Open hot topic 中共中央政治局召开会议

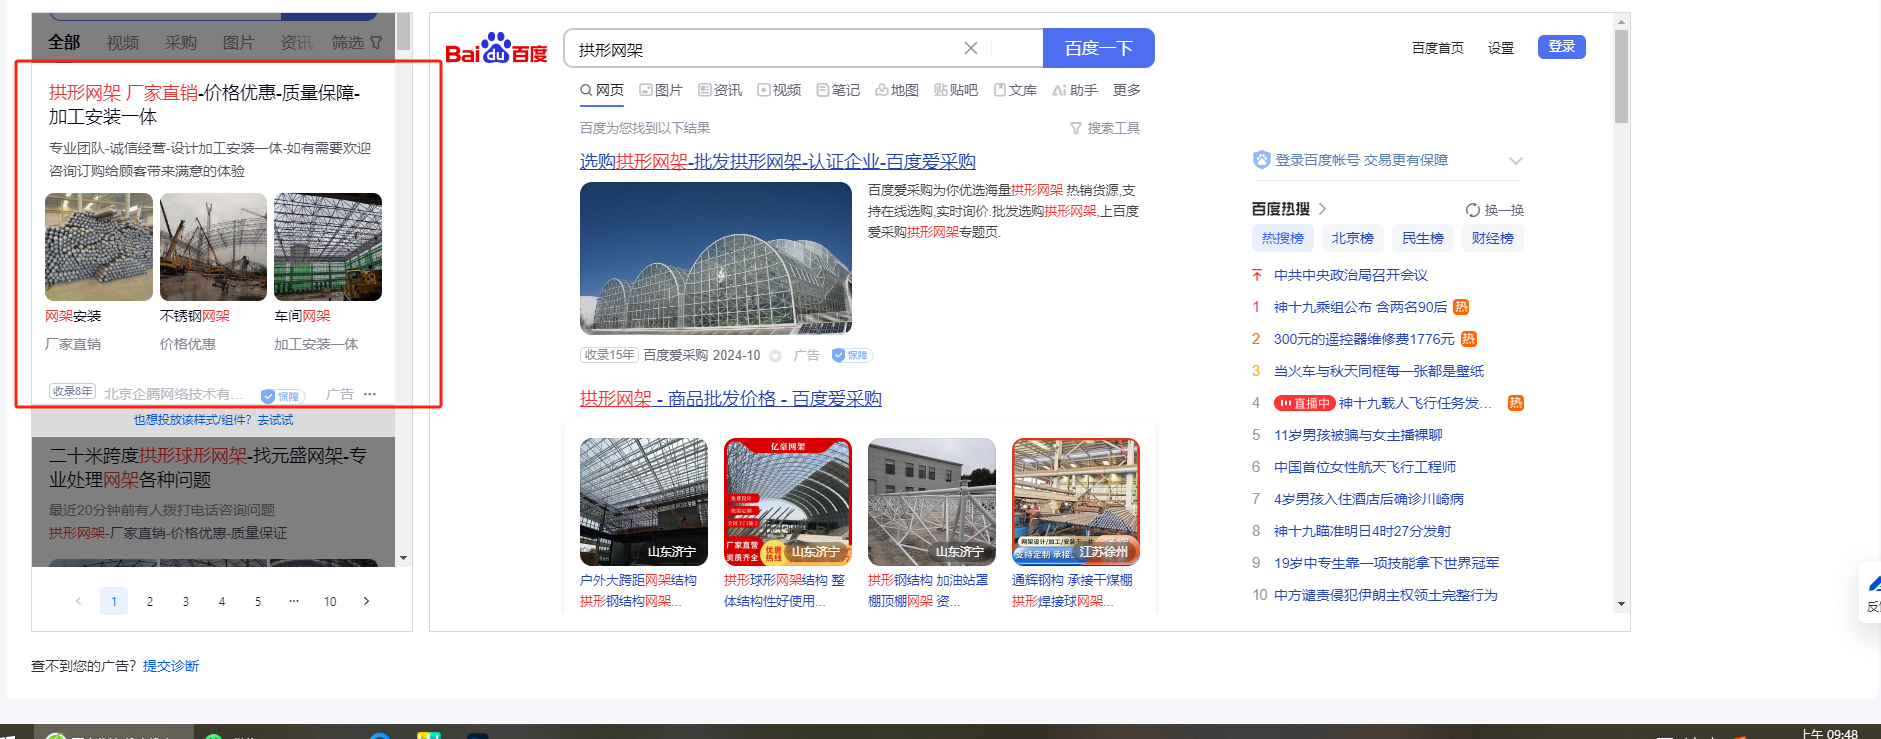point(1351,275)
